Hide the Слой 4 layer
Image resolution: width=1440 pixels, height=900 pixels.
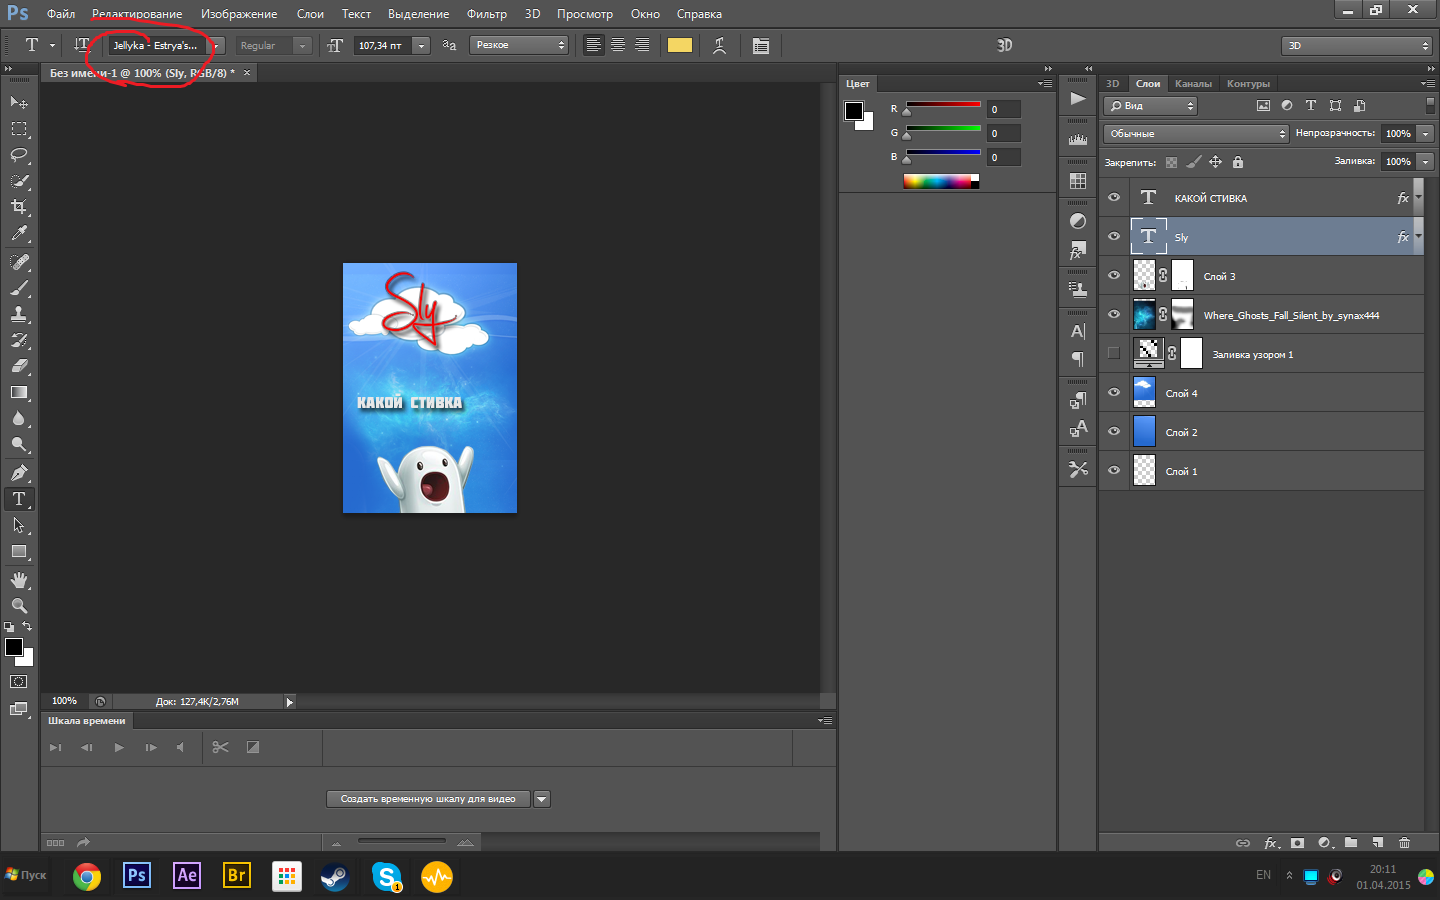click(1114, 393)
